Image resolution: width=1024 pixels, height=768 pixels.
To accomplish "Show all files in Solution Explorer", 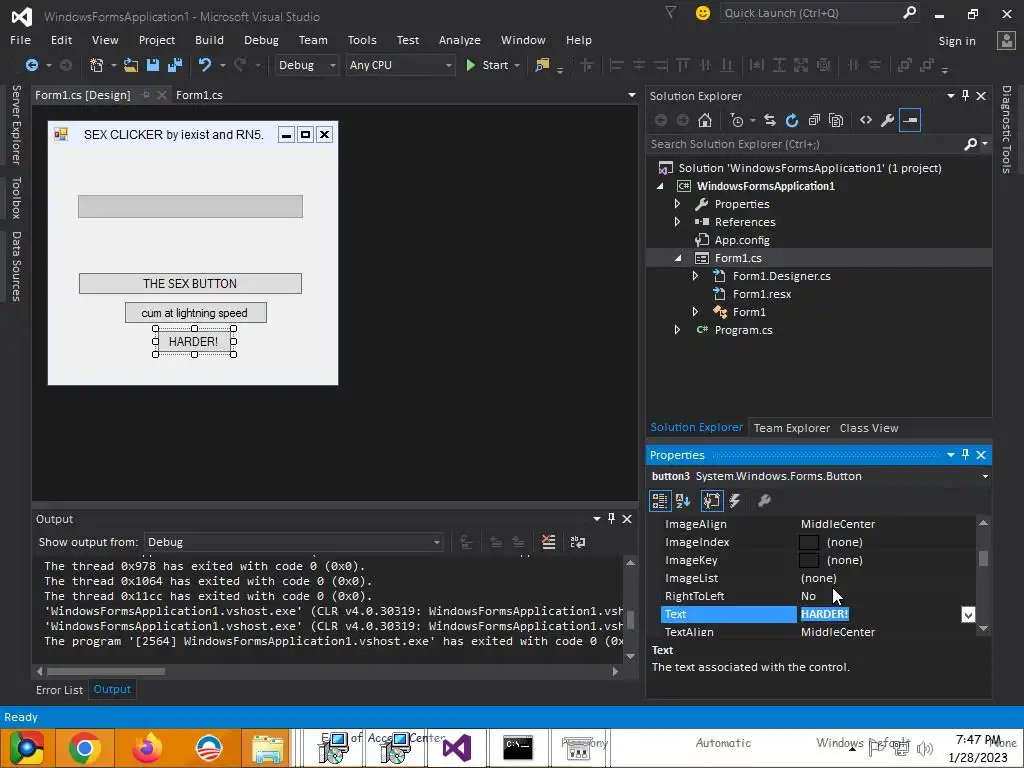I will [836, 120].
